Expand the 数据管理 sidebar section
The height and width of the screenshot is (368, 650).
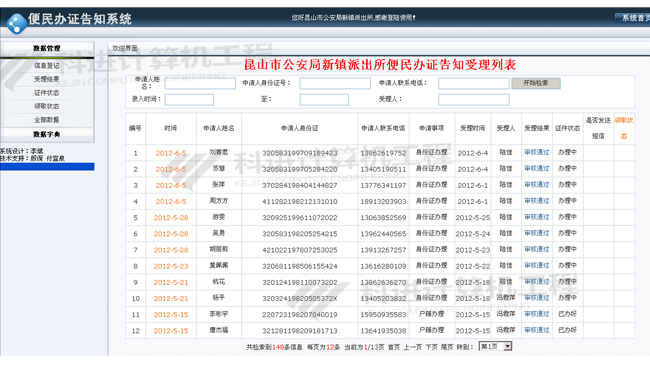[x=47, y=48]
